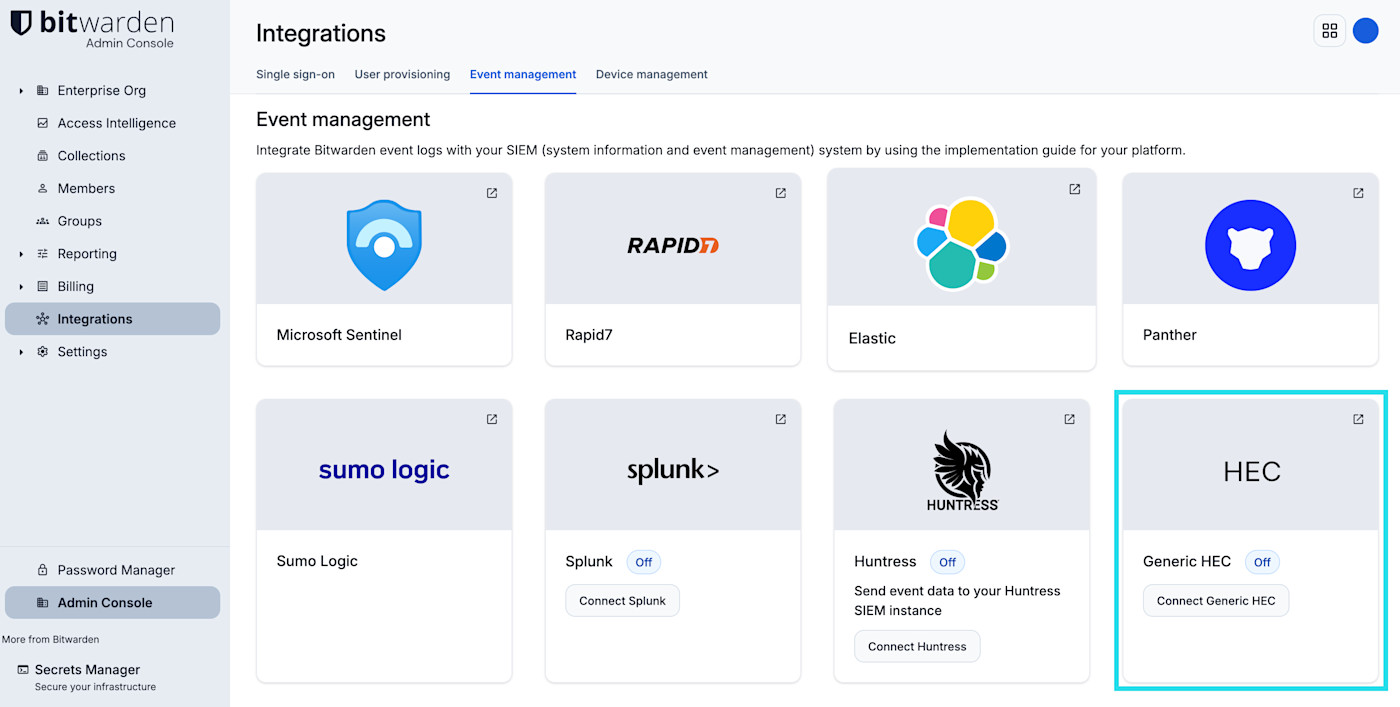Open Panther external link icon
1400x707 pixels.
pyautogui.click(x=1358, y=193)
